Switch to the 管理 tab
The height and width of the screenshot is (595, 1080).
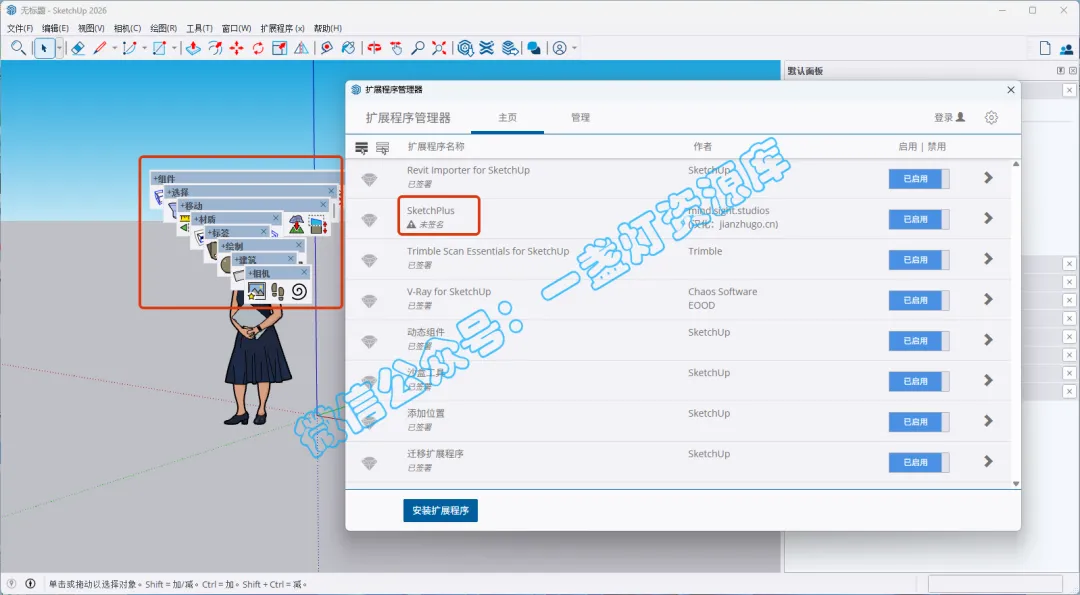point(581,118)
